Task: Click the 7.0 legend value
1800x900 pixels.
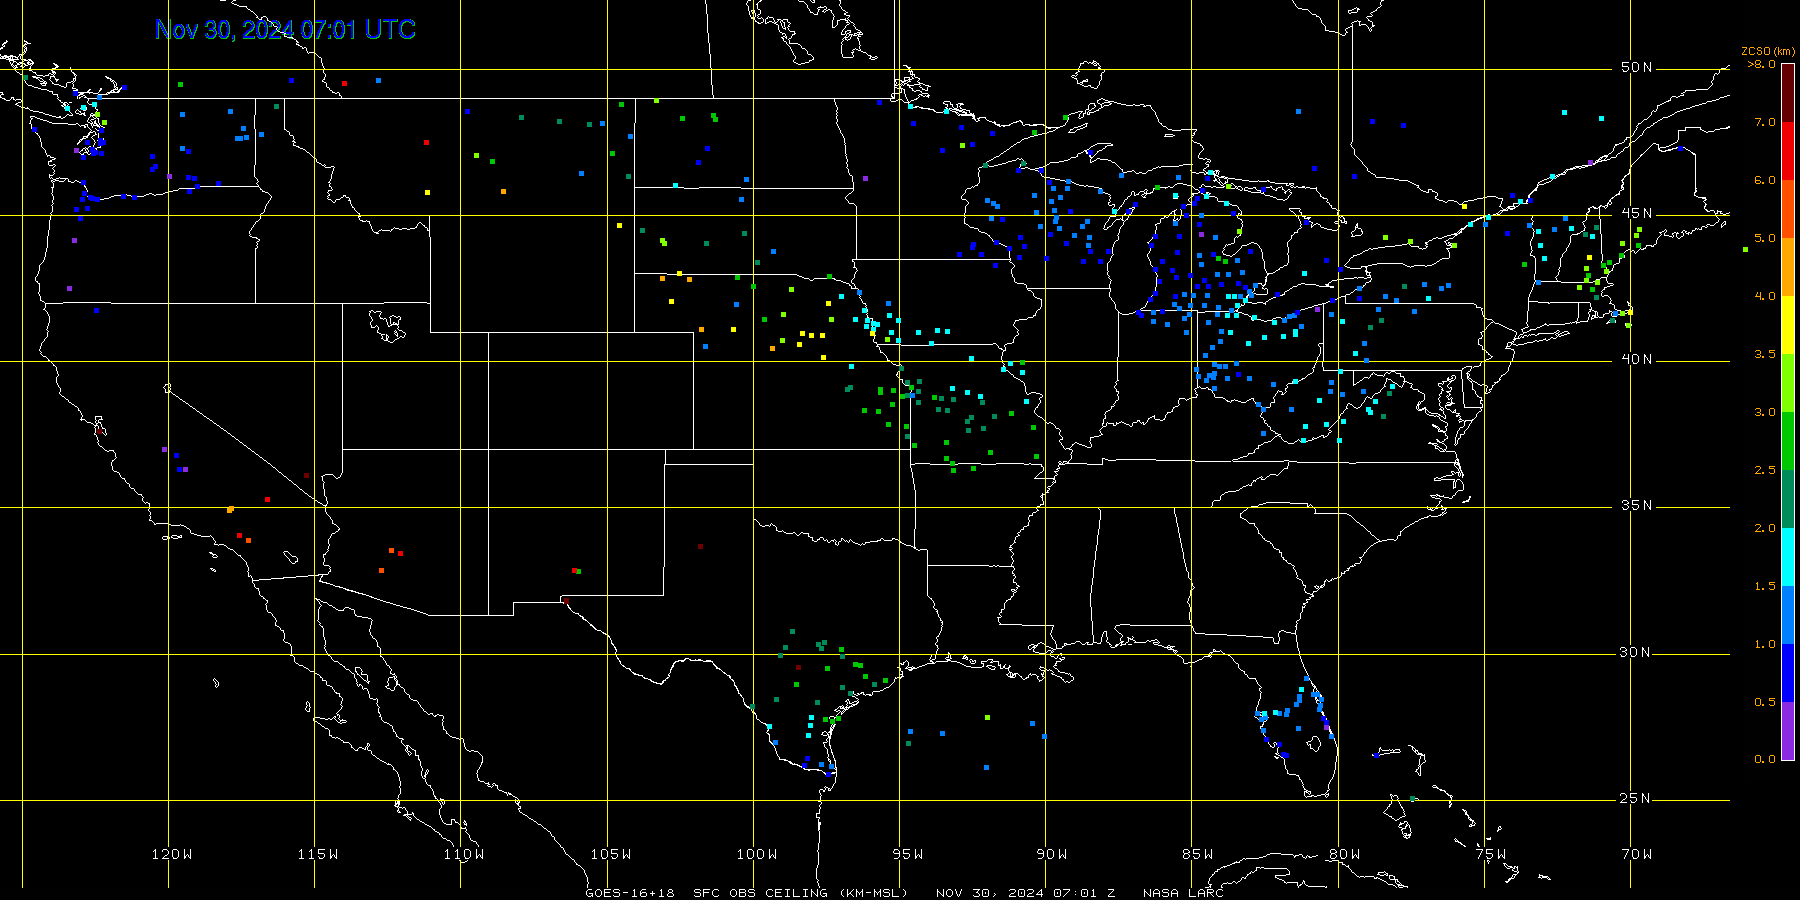Action: [x=1765, y=122]
